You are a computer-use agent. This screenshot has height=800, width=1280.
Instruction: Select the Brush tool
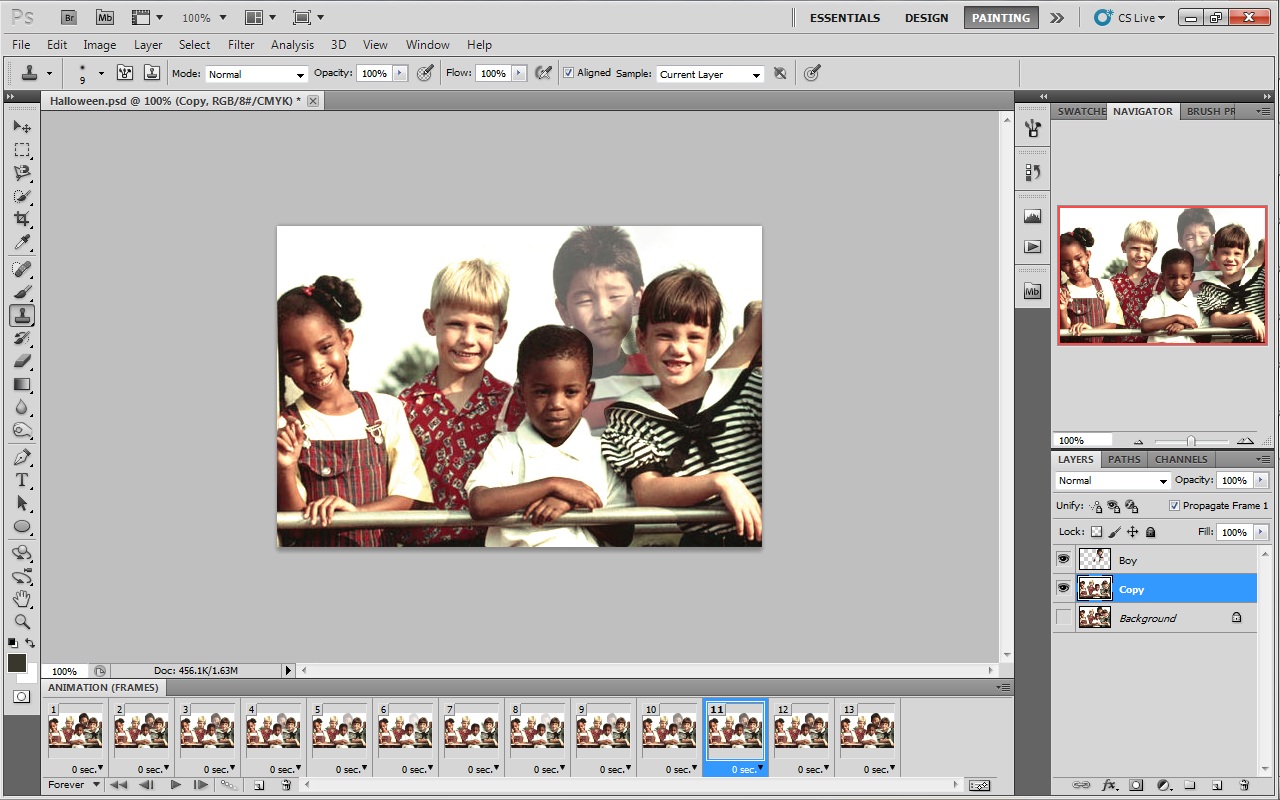click(22, 292)
